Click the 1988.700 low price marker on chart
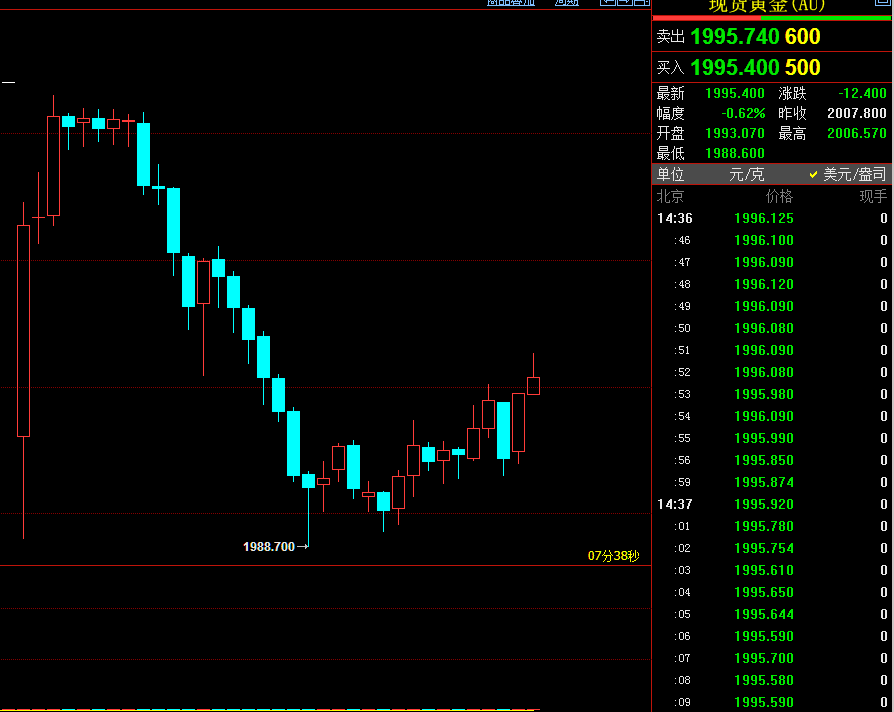The width and height of the screenshot is (894, 712). [269, 547]
